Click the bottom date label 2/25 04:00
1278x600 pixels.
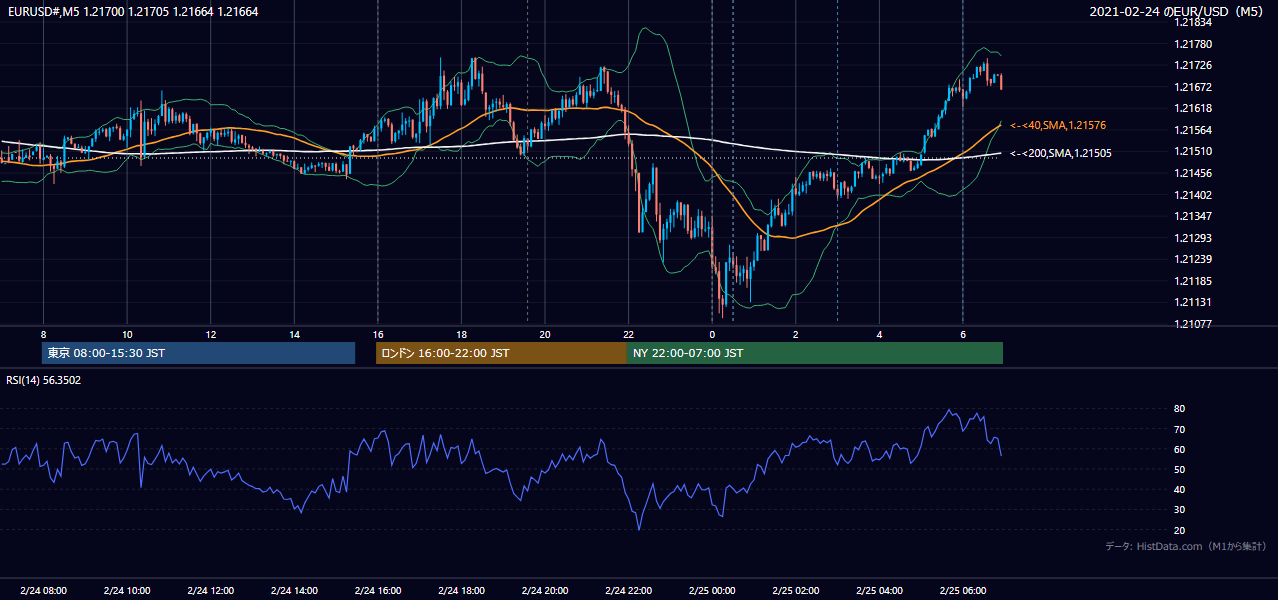tap(879, 591)
